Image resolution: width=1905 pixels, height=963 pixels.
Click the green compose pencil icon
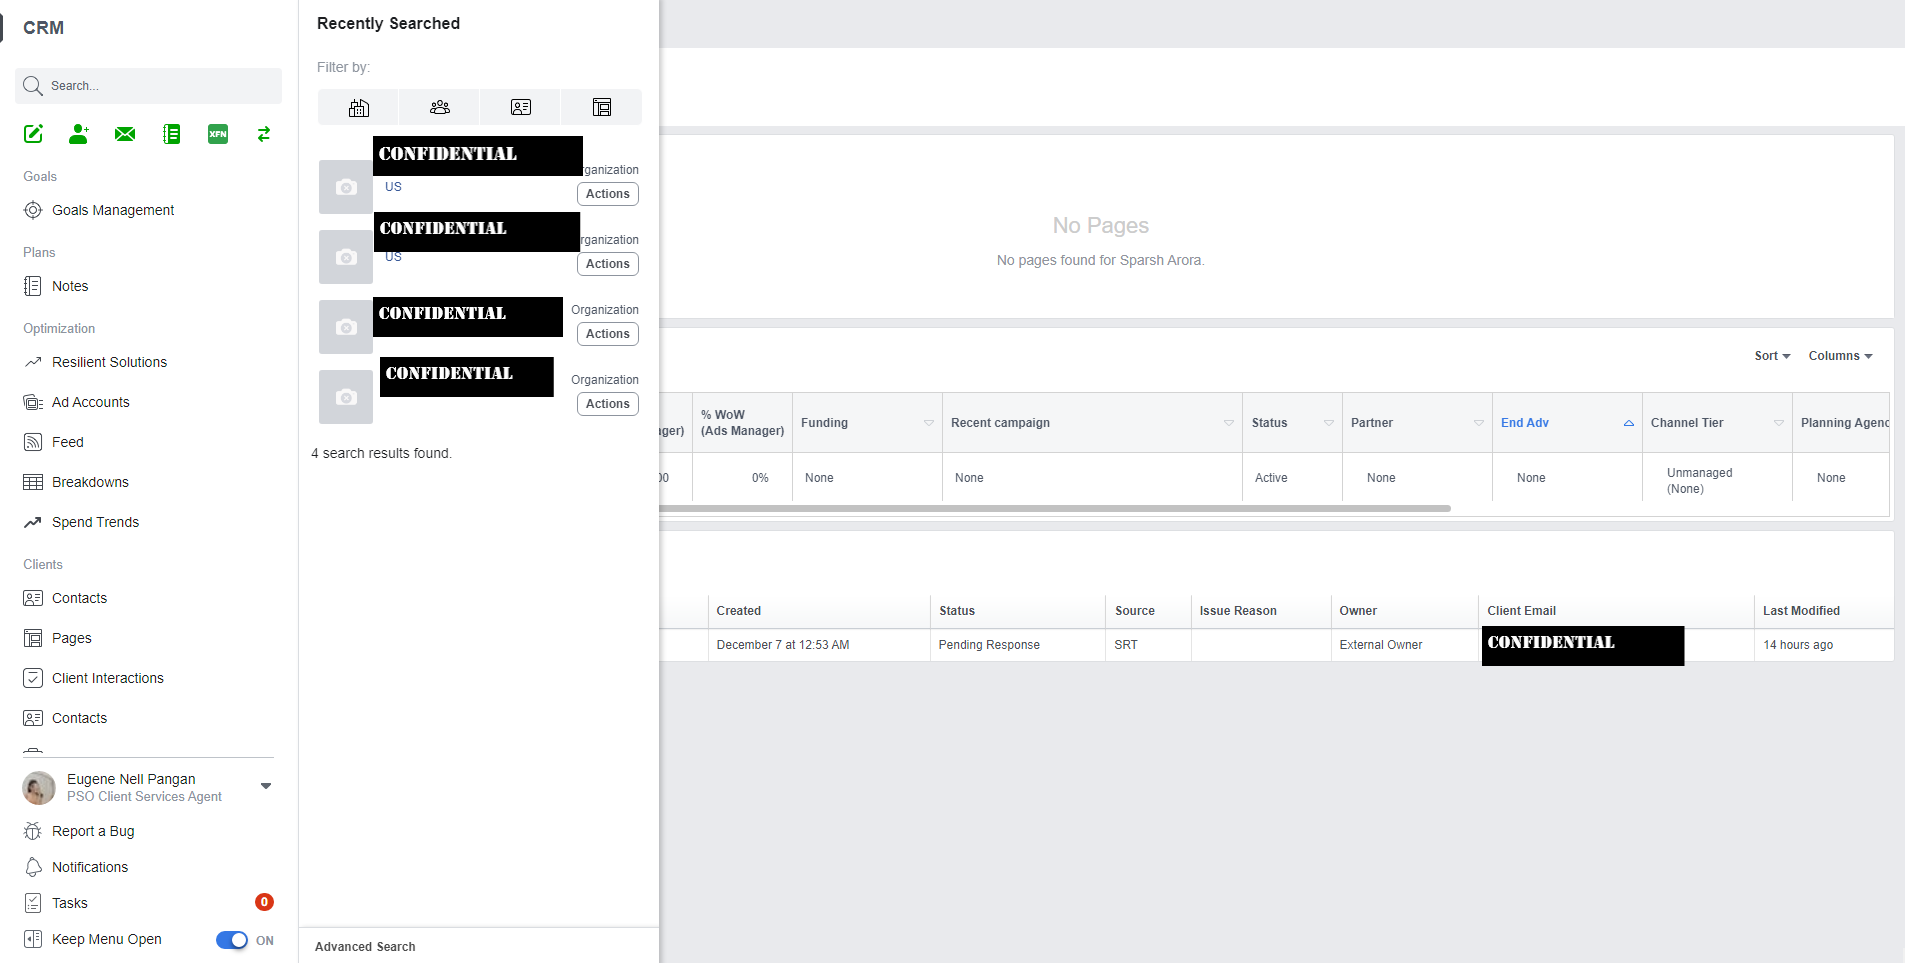(x=33, y=134)
